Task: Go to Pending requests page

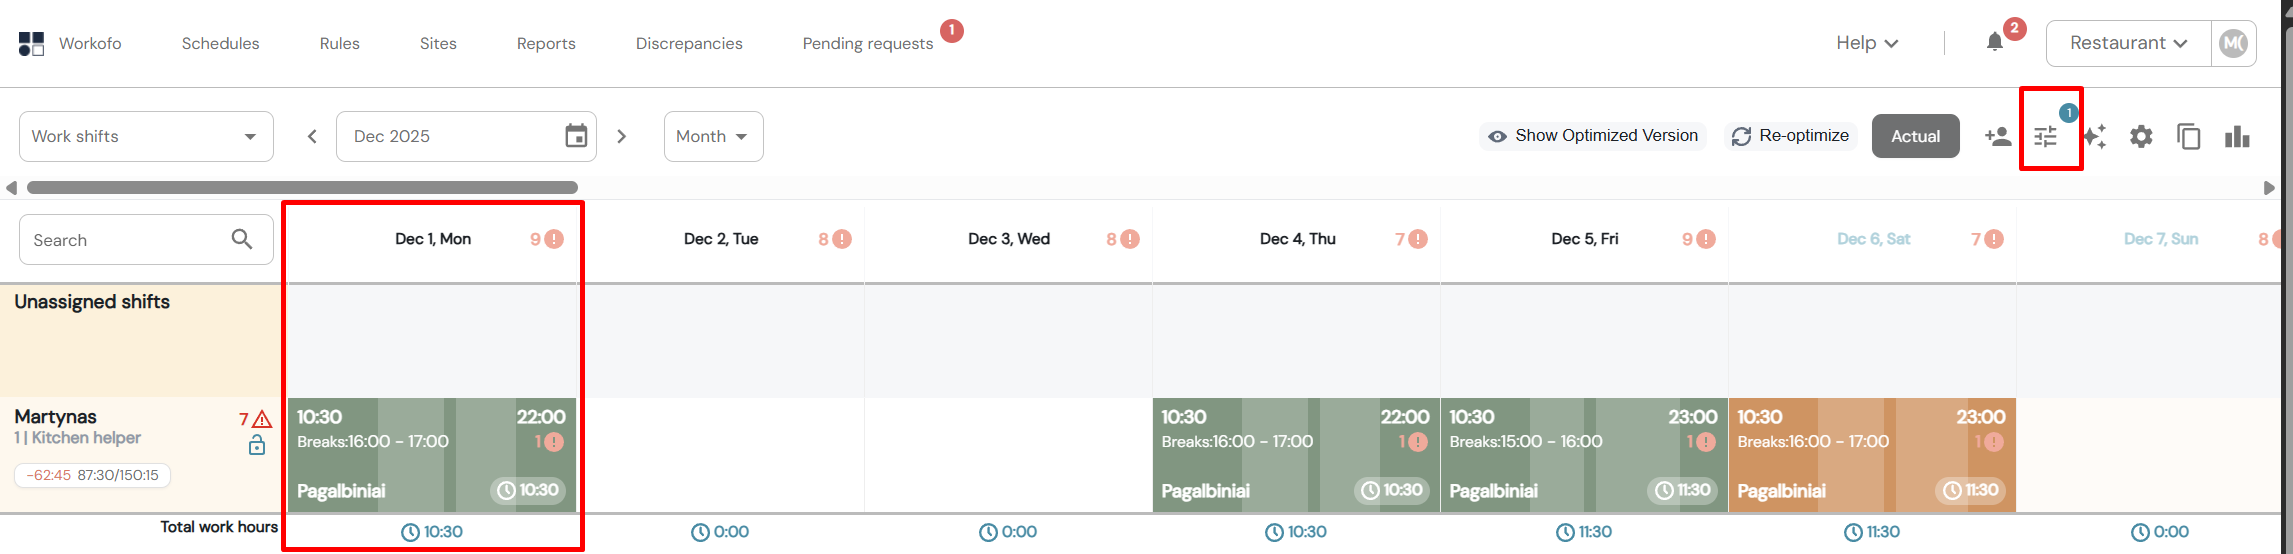Action: click(867, 43)
